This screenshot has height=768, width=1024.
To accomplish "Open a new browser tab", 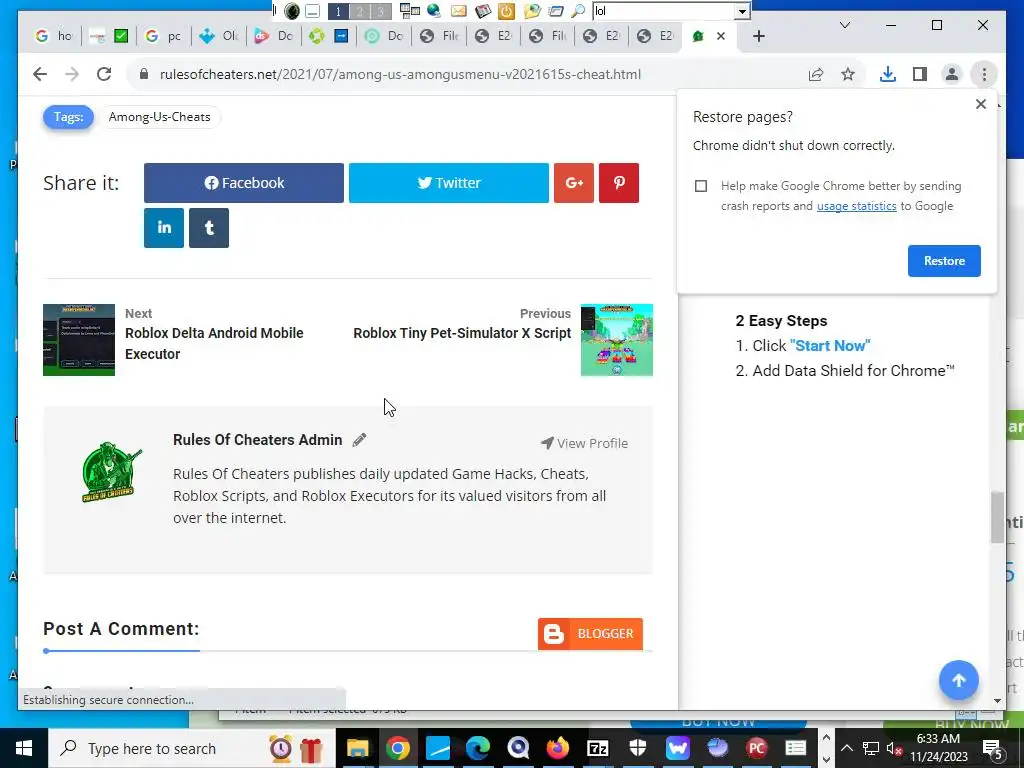I will pos(758,37).
